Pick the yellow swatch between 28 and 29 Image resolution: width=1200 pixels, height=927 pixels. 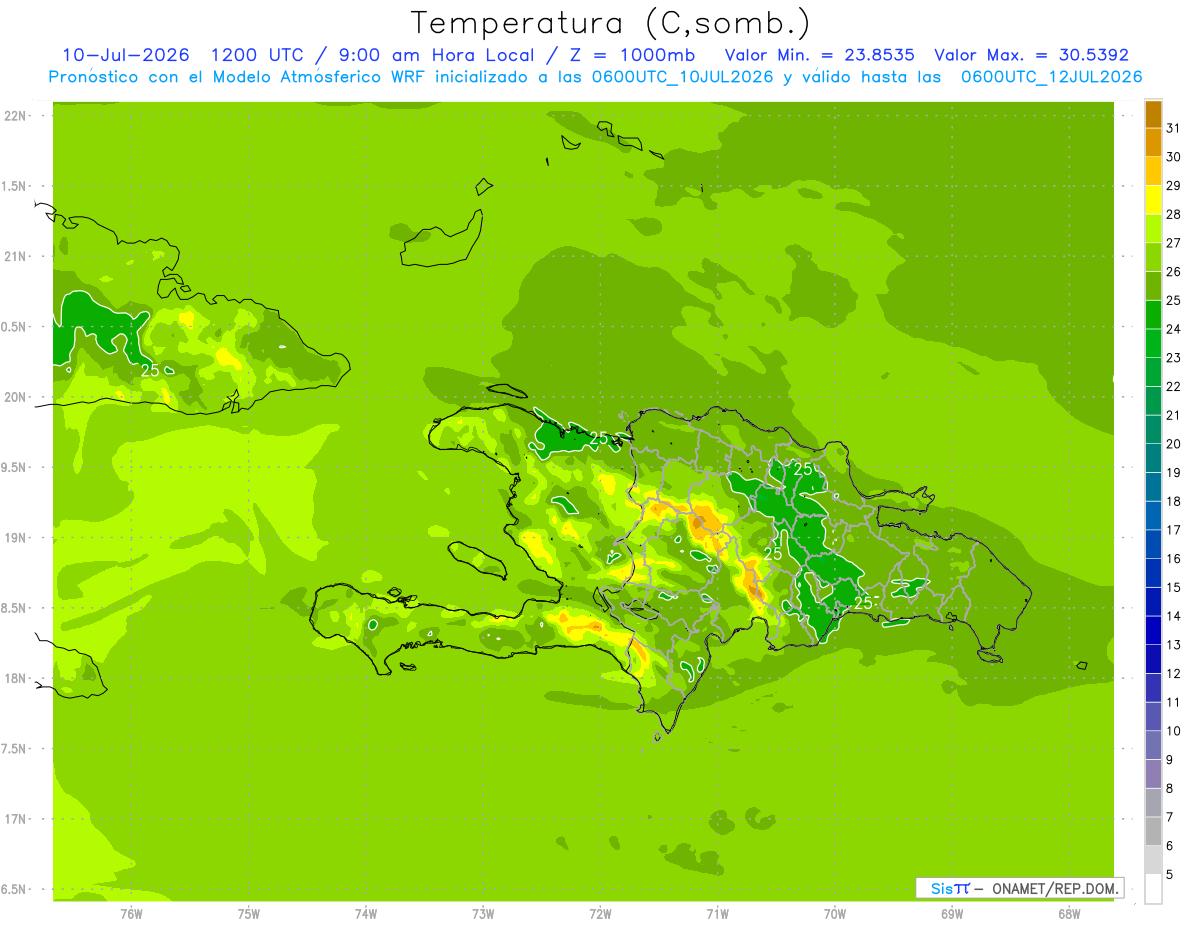(1153, 199)
